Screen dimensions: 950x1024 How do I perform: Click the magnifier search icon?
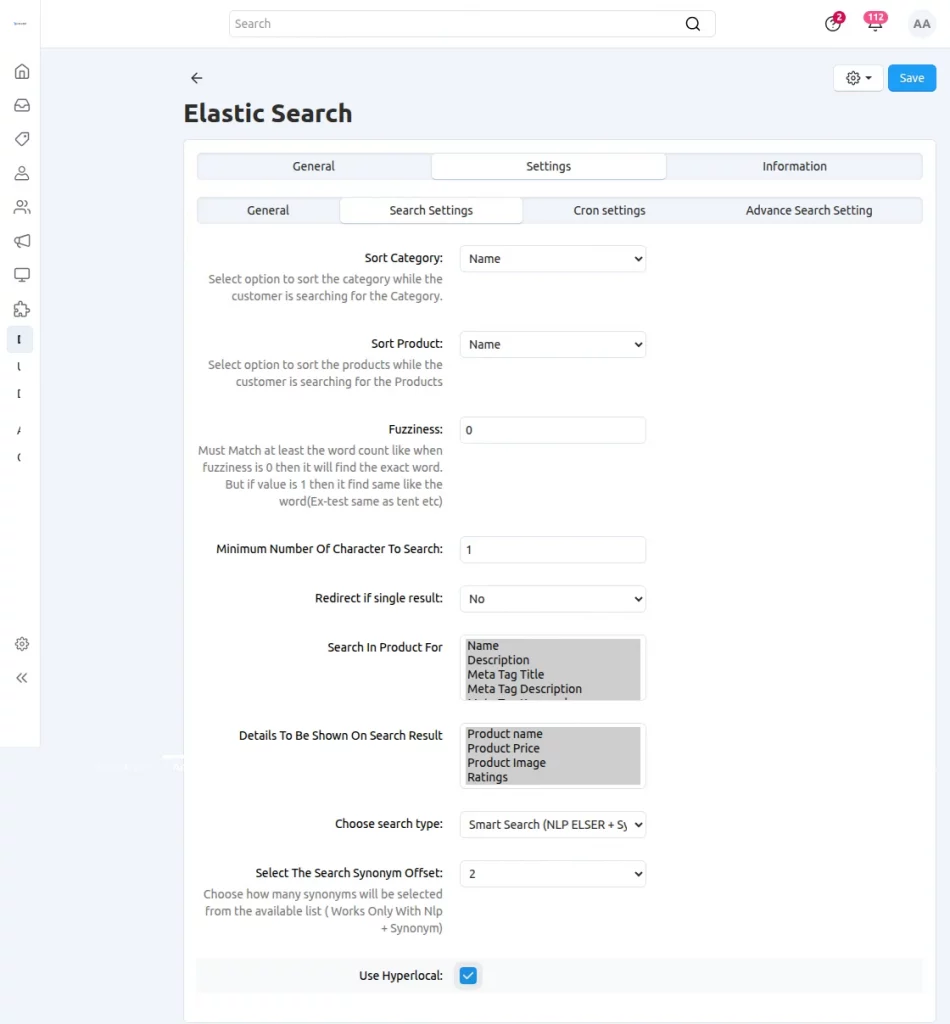click(693, 24)
